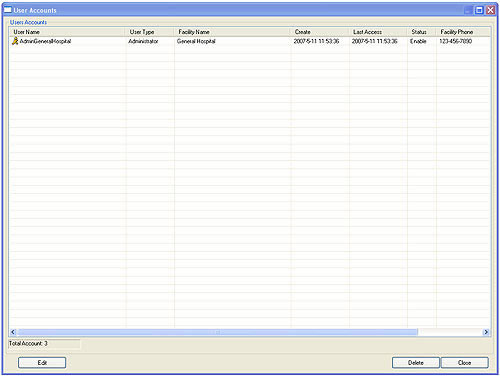Click the Close button

(465, 363)
